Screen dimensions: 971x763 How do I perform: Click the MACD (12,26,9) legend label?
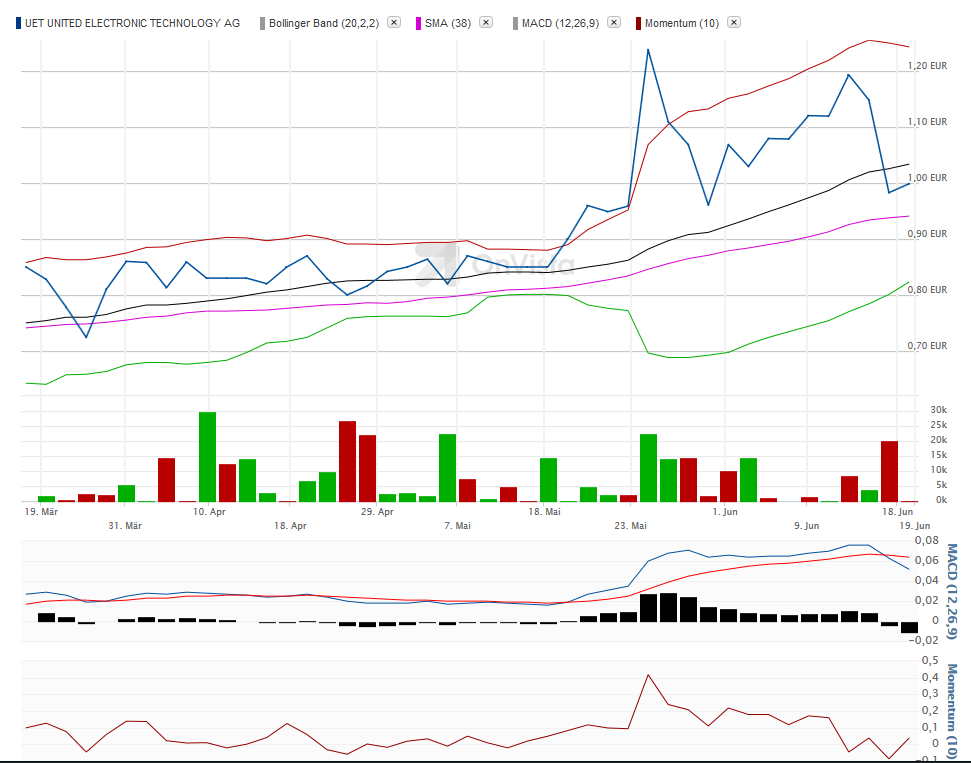[560, 24]
